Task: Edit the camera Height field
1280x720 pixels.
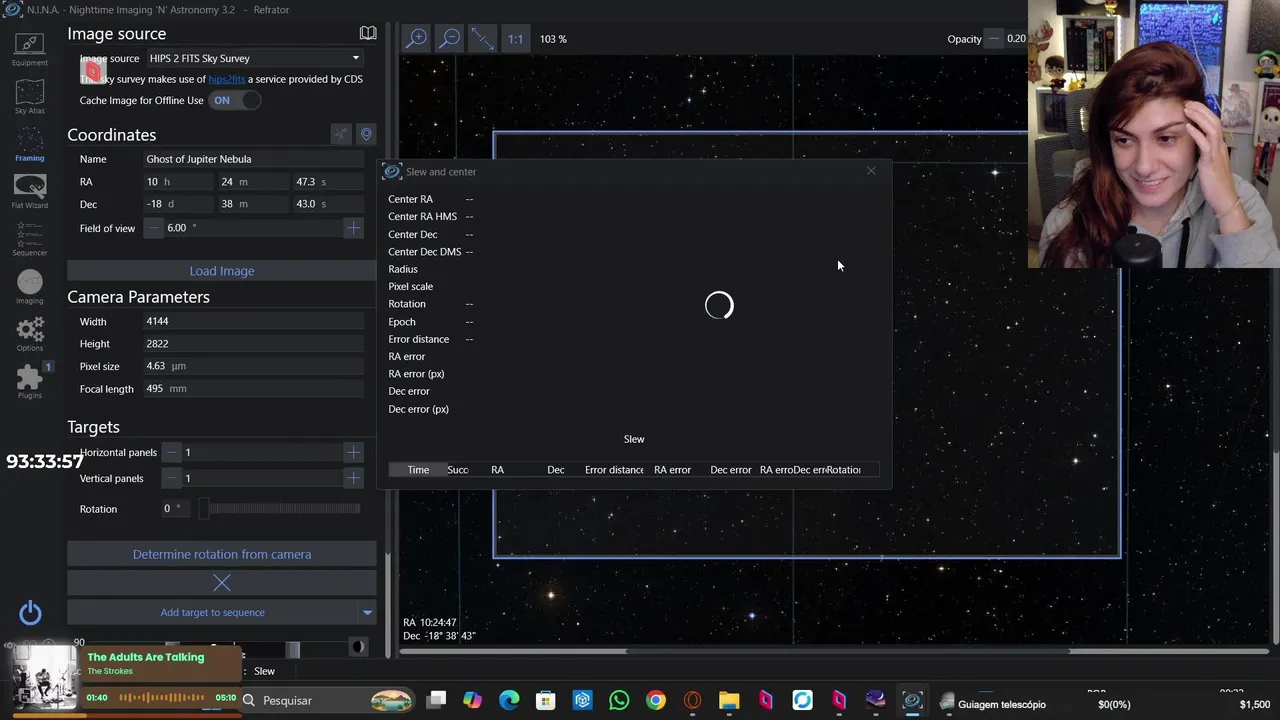Action: [254, 344]
